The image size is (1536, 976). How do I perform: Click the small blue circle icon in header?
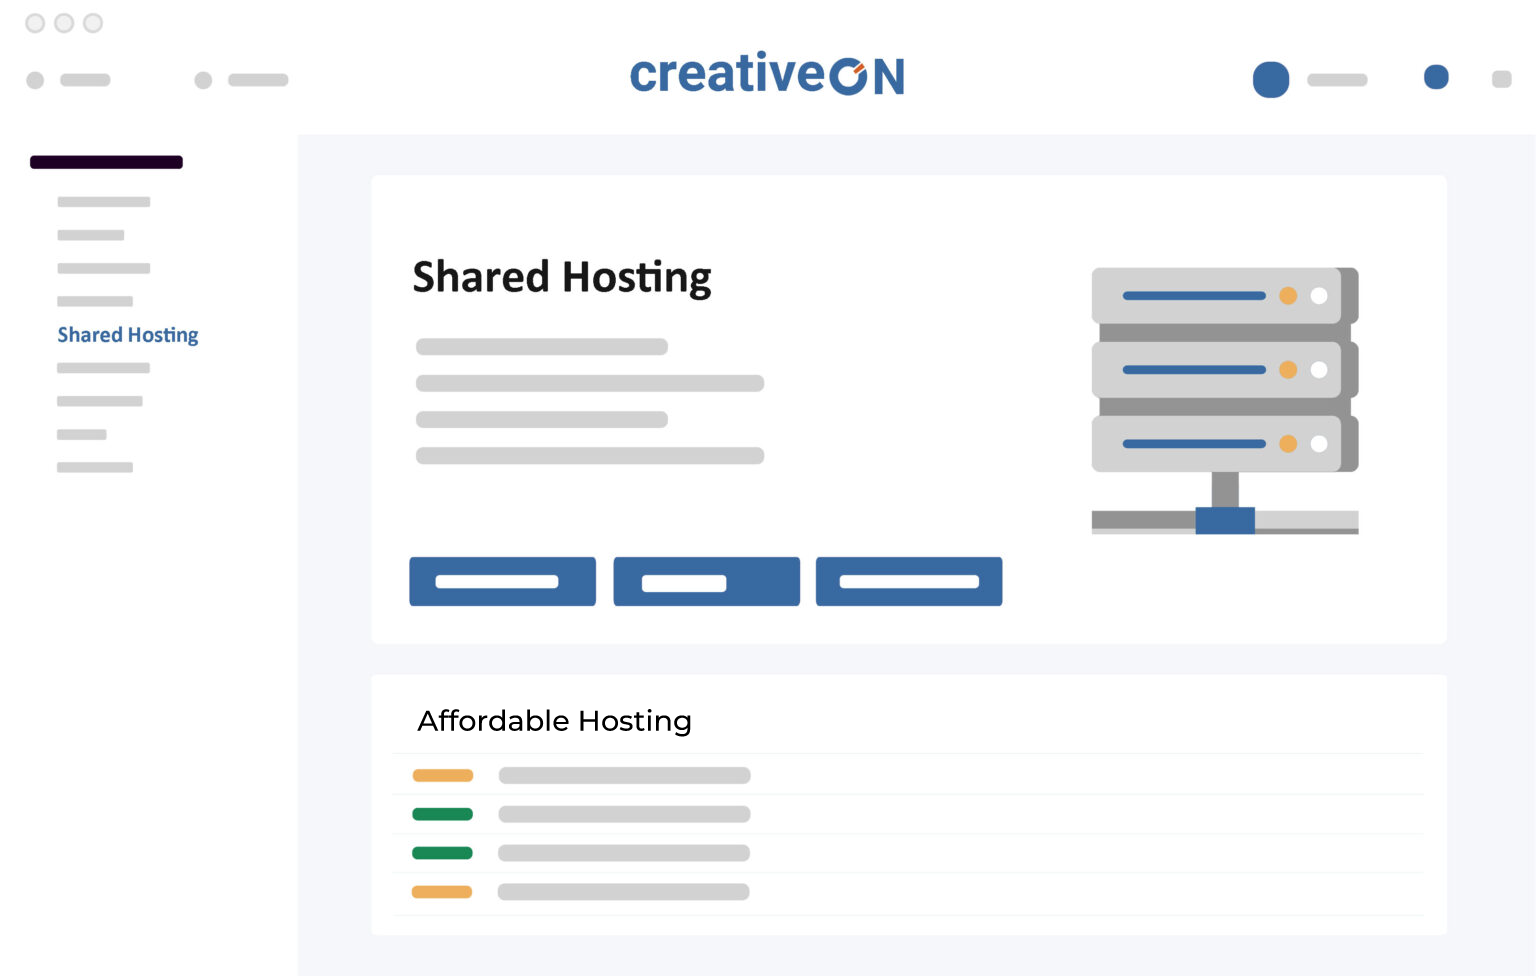[x=1436, y=77]
